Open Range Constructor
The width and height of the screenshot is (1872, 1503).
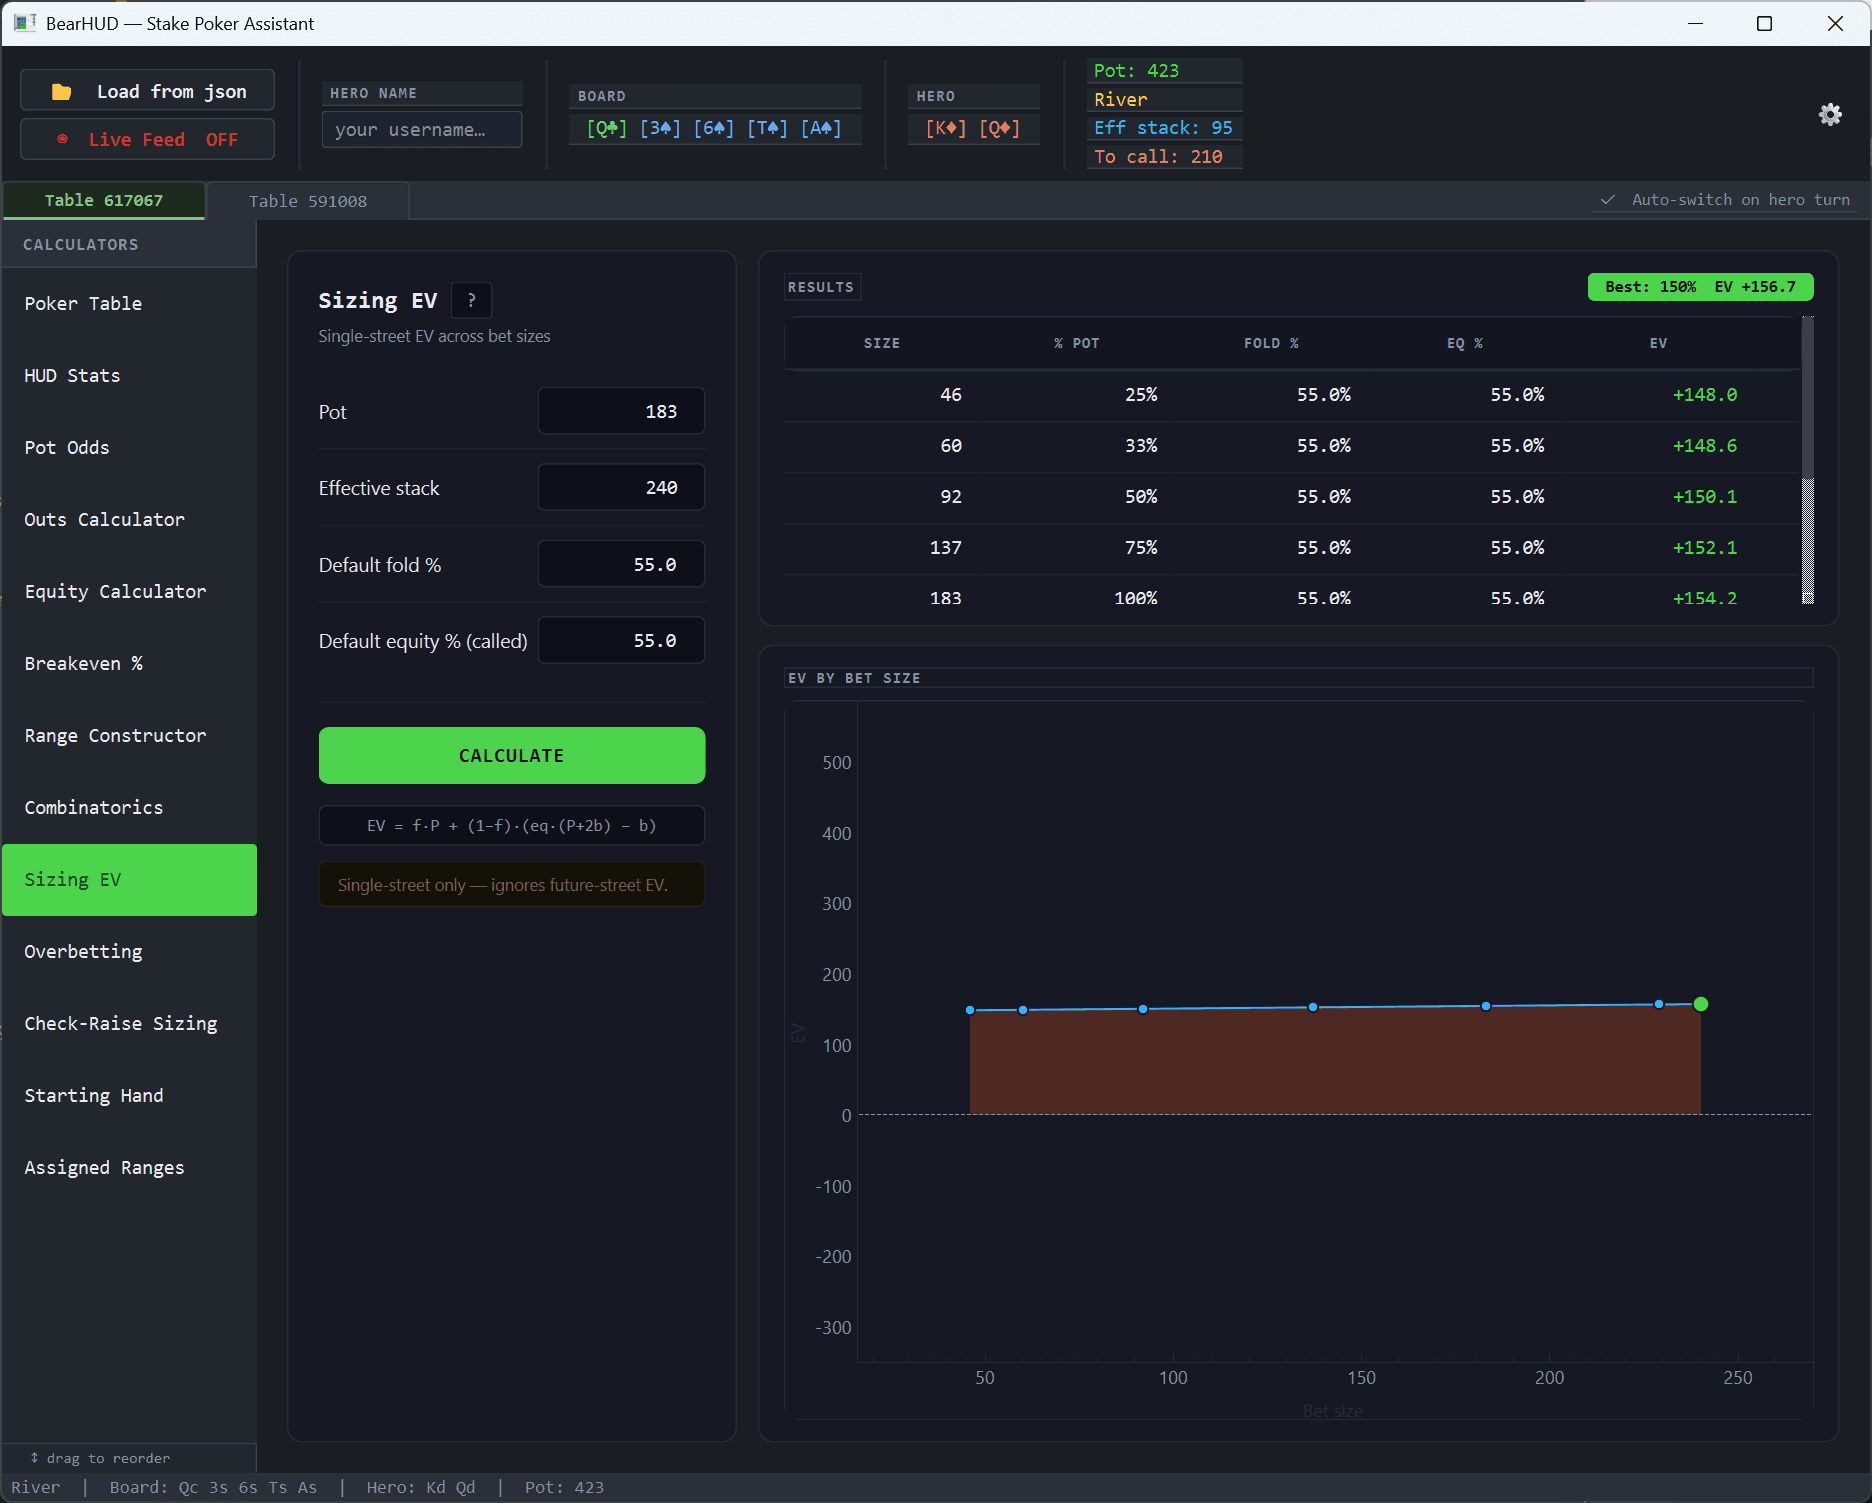(x=129, y=736)
